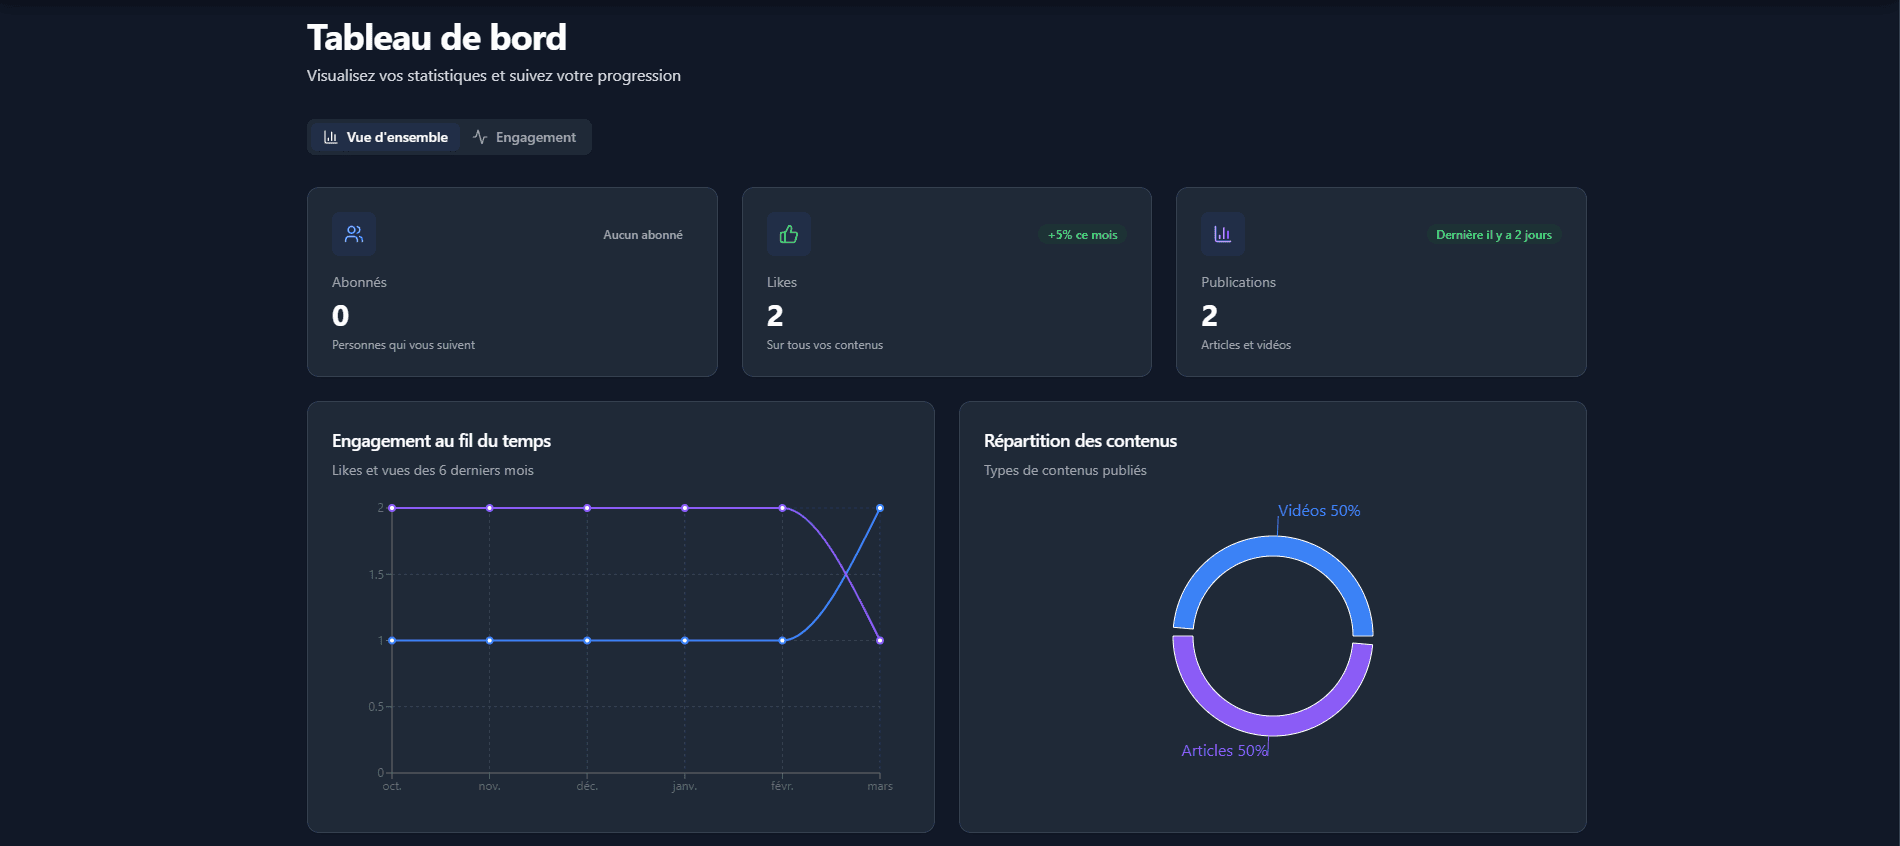Click the thumbs-up icon in Likes card
1900x846 pixels.
tap(788, 234)
